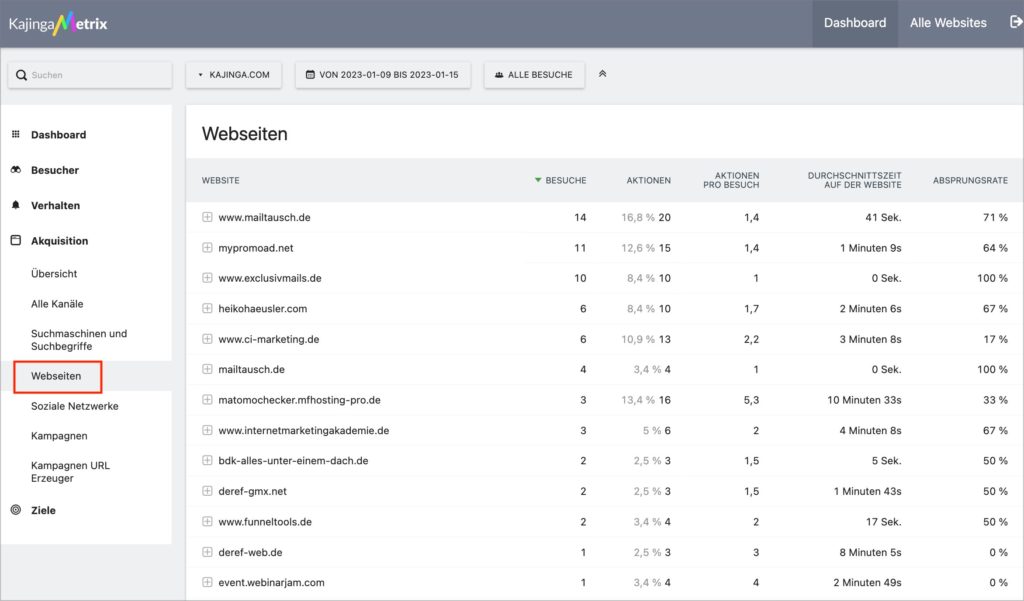This screenshot has width=1024, height=601.
Task: Sort by the Besuche column header
Action: coord(566,180)
